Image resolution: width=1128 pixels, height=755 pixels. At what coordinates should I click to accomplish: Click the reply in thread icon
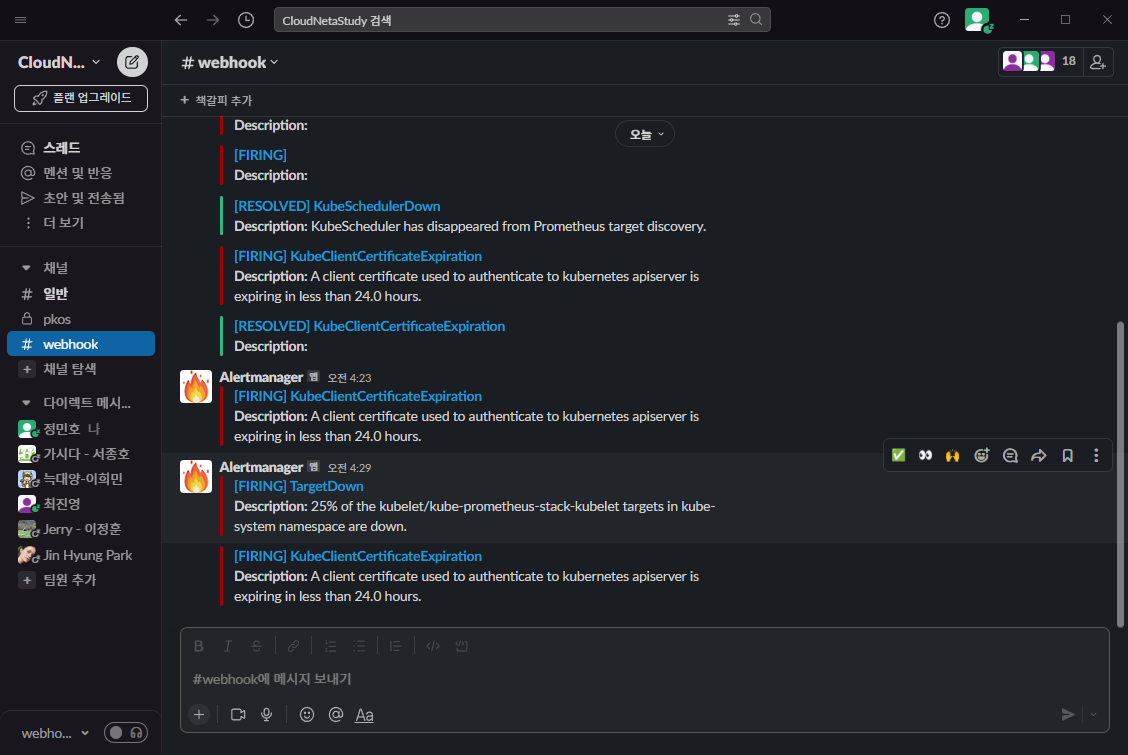pyautogui.click(x=1010, y=456)
